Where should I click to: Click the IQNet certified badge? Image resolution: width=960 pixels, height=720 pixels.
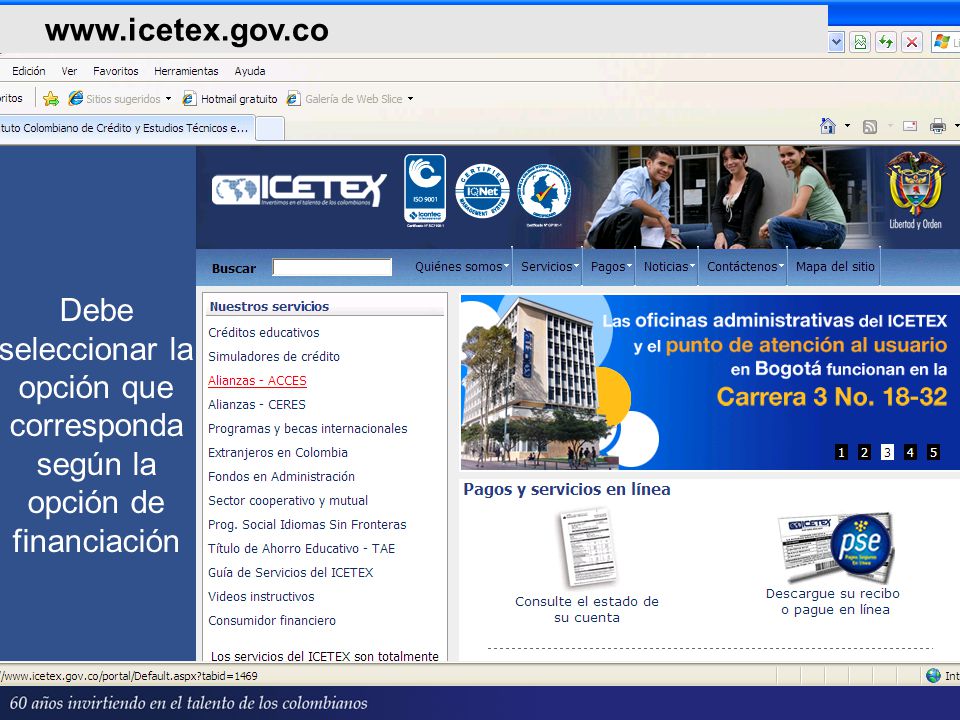pos(482,191)
